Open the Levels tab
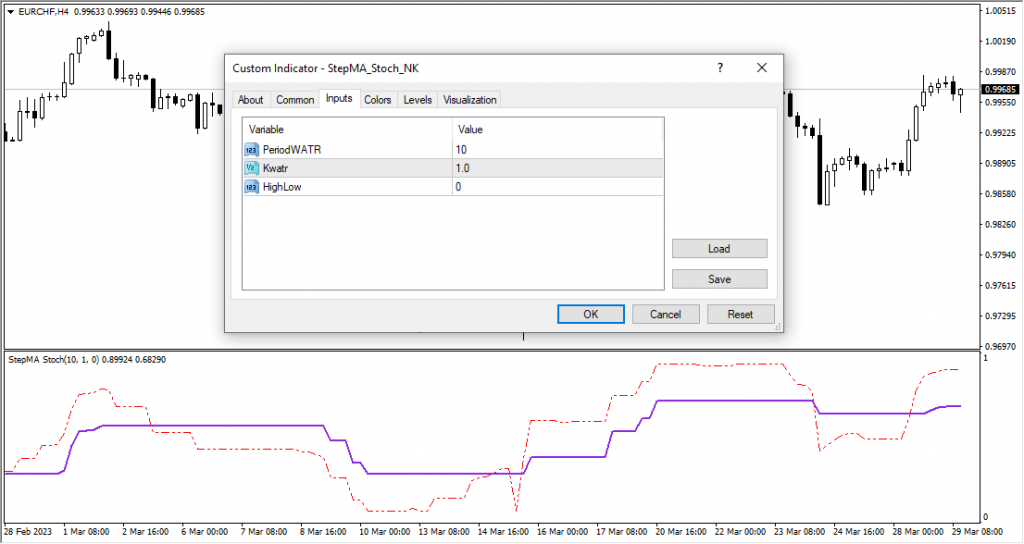The width and height of the screenshot is (1024, 544). pos(417,100)
